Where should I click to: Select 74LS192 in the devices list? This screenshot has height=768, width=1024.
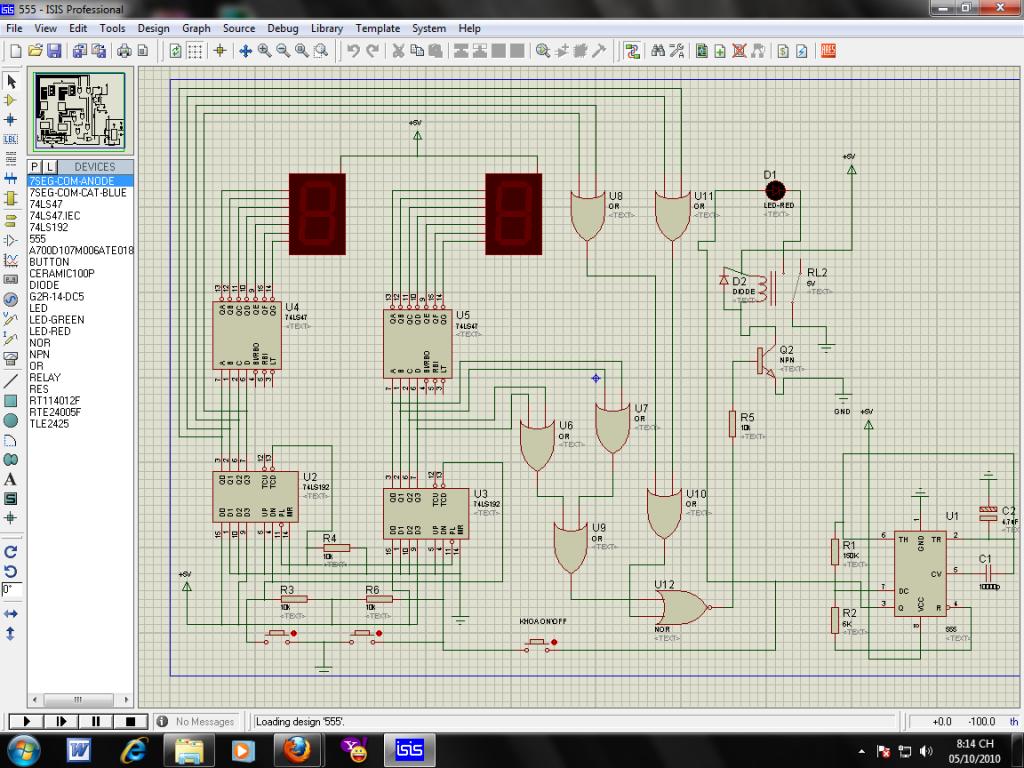[x=48, y=227]
